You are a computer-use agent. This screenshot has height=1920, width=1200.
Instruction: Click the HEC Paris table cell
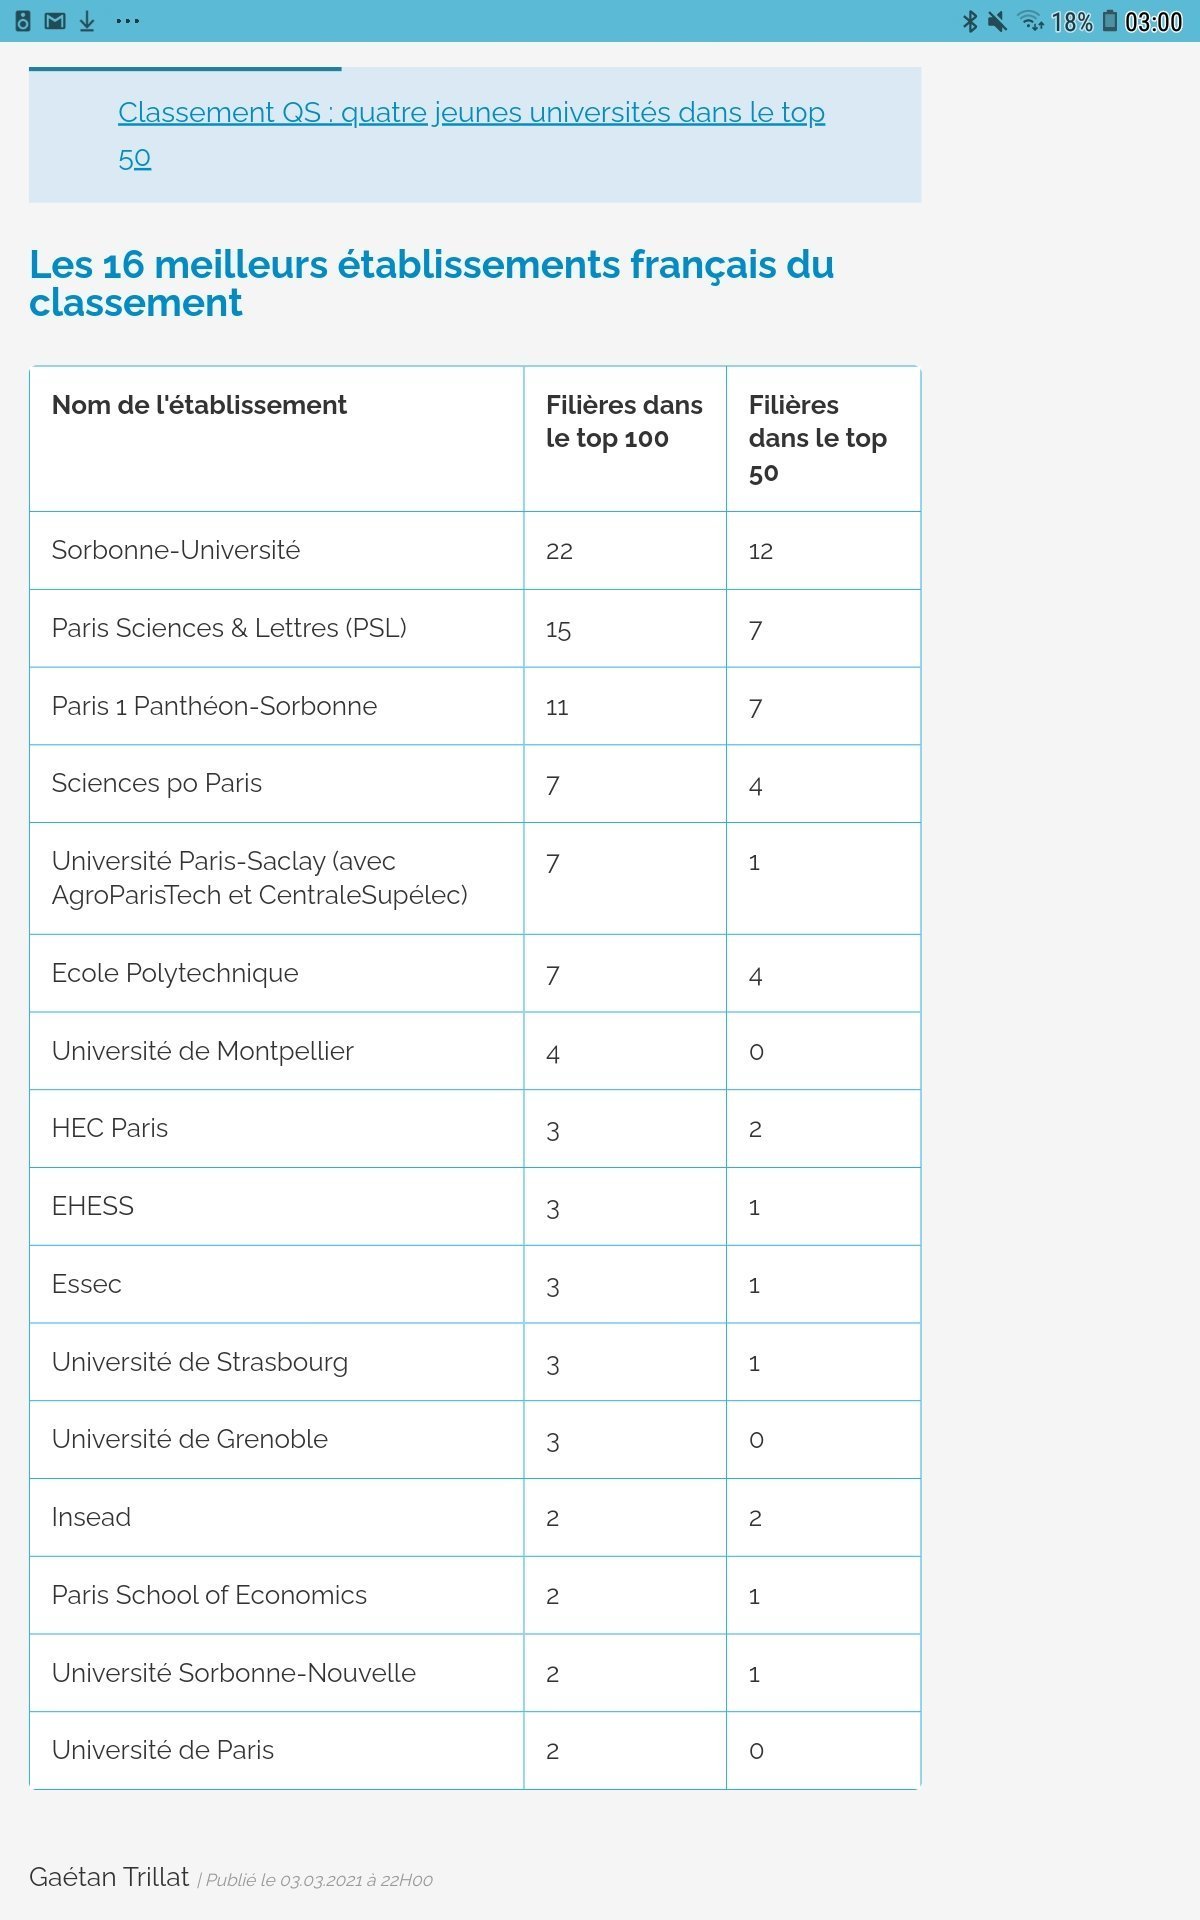click(110, 1128)
